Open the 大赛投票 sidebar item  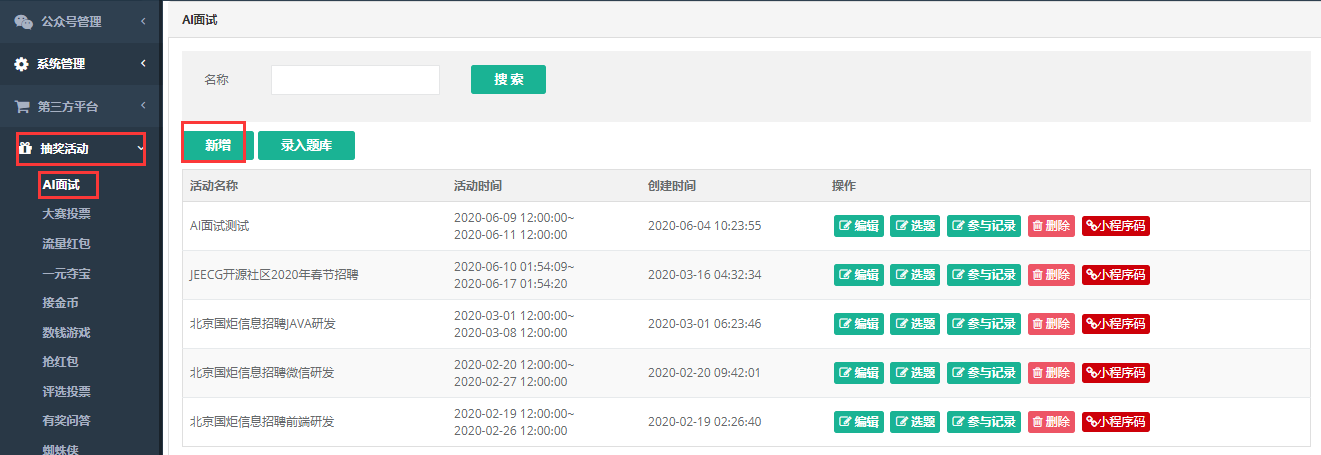[66, 214]
